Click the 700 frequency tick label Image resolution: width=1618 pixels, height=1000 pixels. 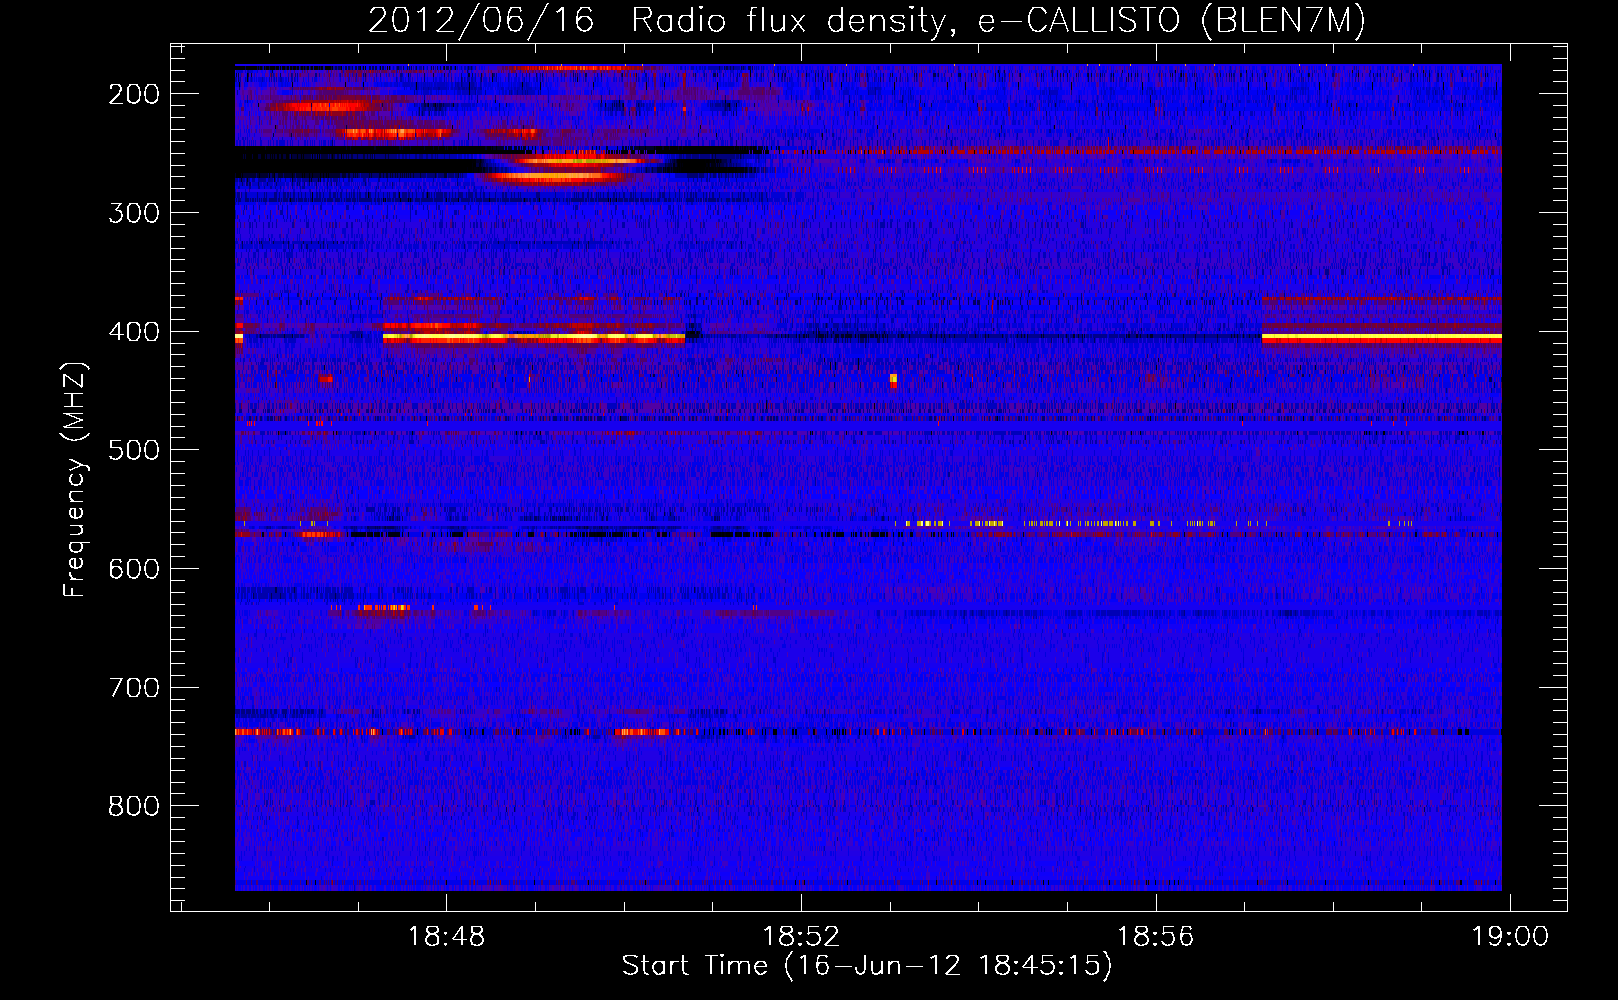coord(134,688)
